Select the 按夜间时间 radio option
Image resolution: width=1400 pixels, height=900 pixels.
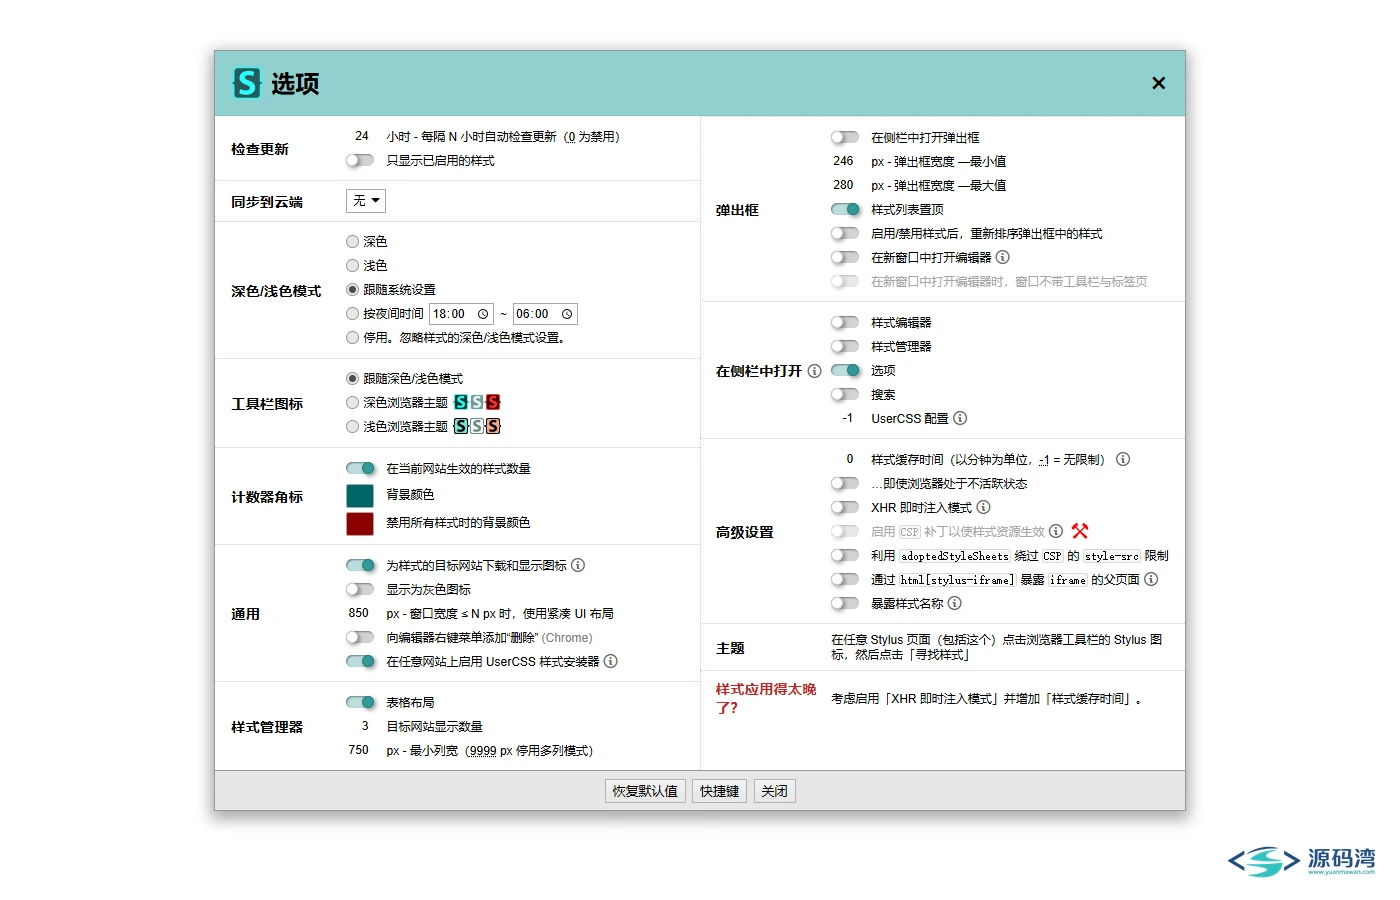point(352,313)
